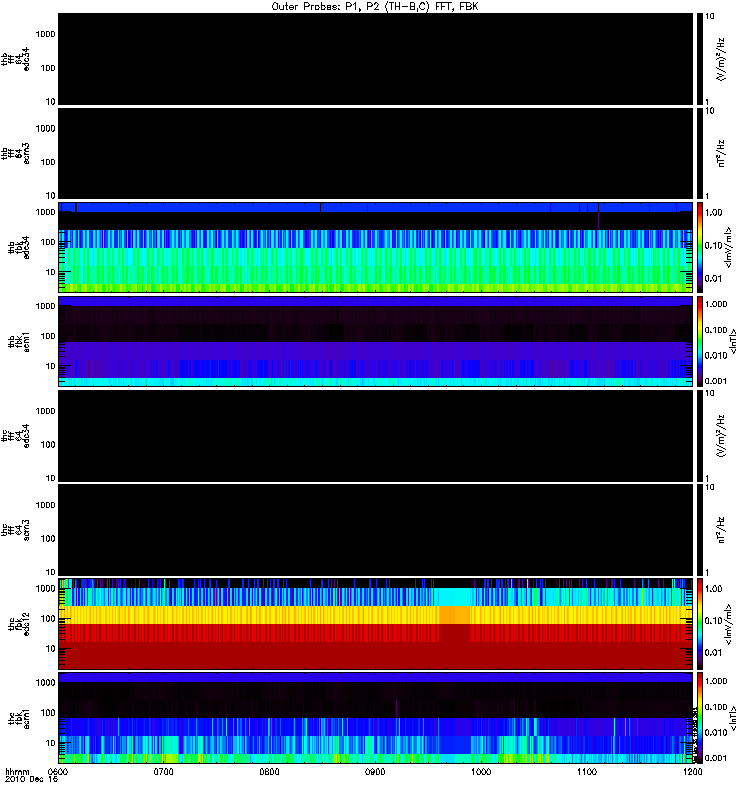Viewport: 750px width, 800px height.
Task: Click the (V/m)²/Hz unit label of thb fff edc34
Action: (x=721, y=59)
